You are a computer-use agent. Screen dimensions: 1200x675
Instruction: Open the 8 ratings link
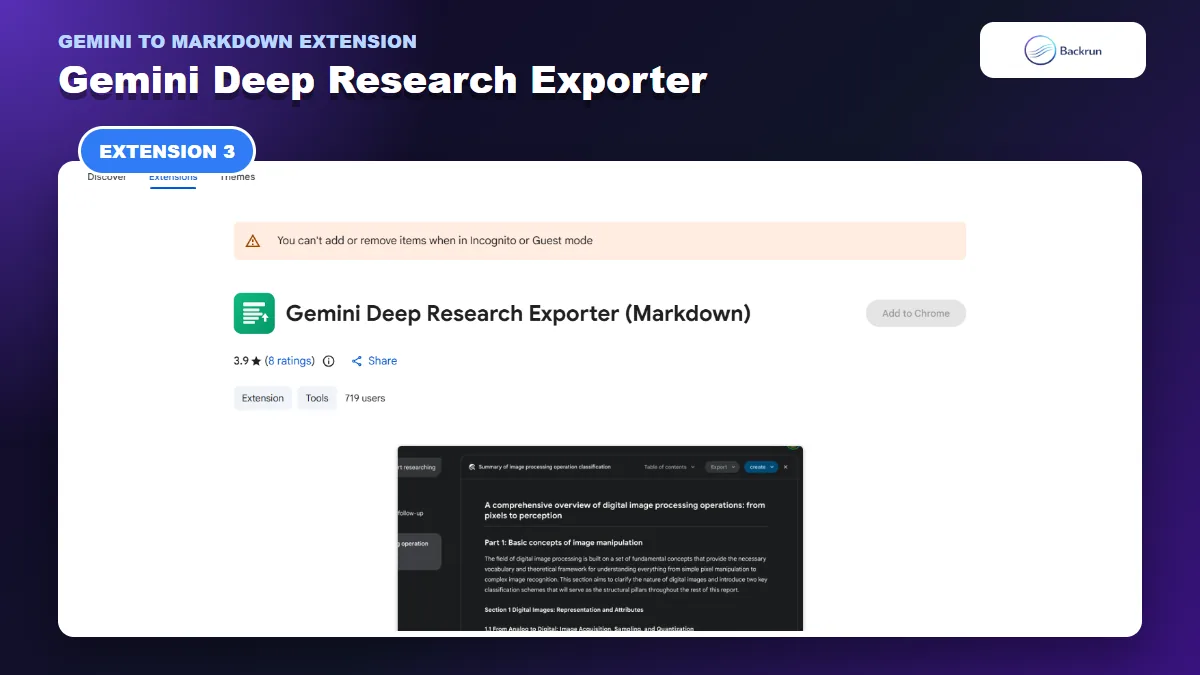click(x=290, y=361)
